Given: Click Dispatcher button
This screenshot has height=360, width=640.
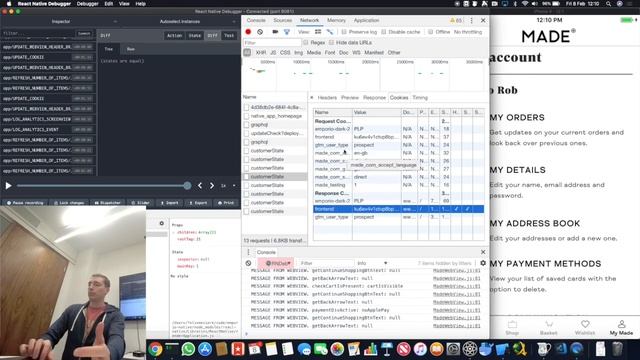Looking at the screenshot, I should click(x=108, y=202).
